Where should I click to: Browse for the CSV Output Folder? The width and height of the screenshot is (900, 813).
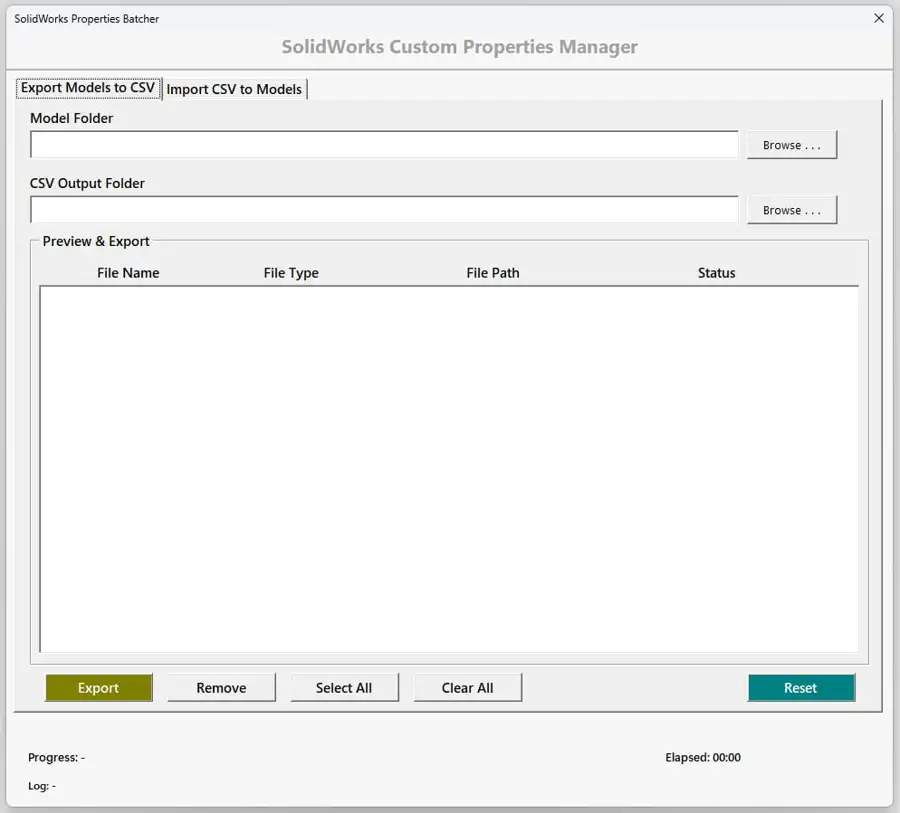click(x=791, y=209)
